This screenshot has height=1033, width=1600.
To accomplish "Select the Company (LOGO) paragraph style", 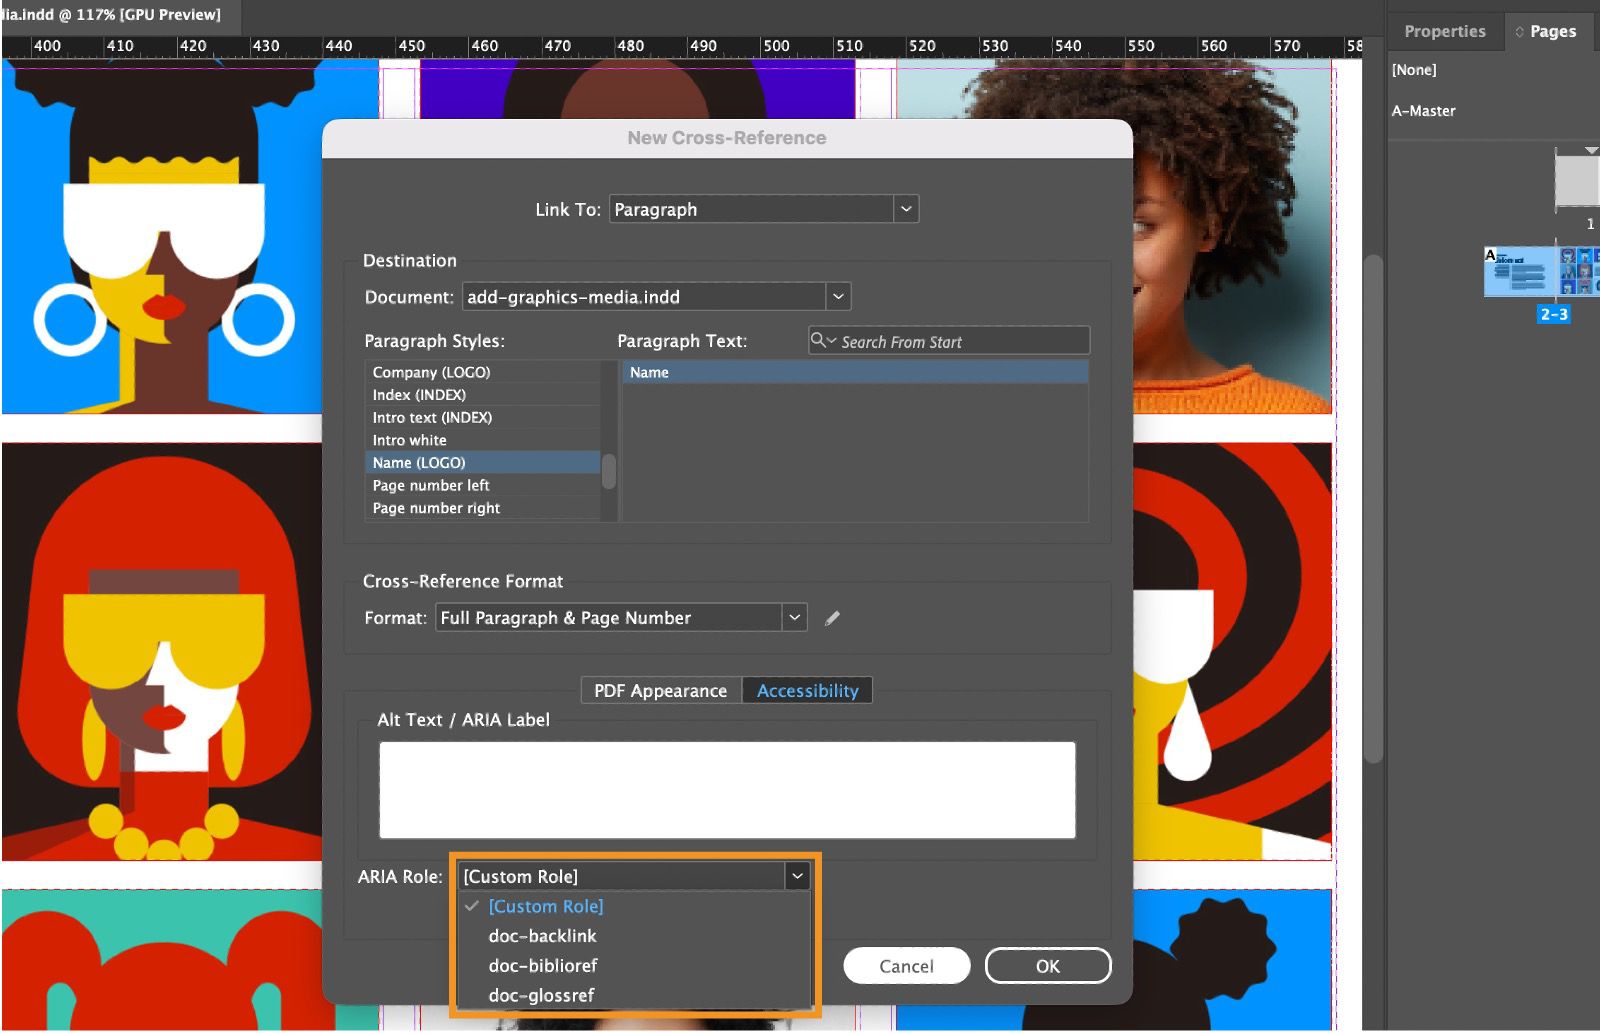I will tap(430, 371).
